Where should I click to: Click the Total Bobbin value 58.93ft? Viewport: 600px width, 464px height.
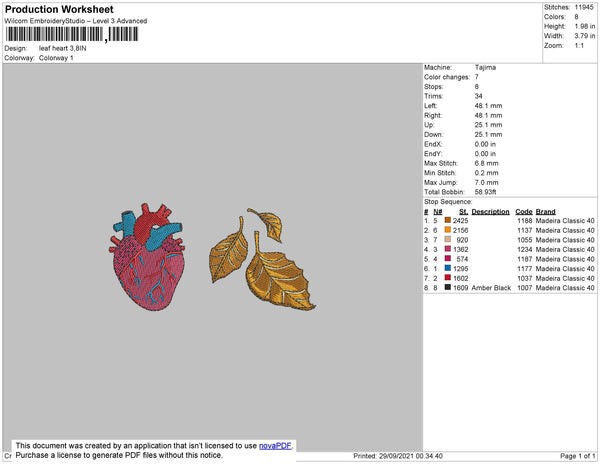coord(485,192)
